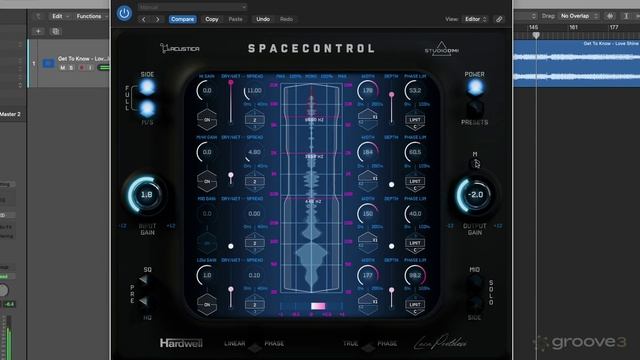The width and height of the screenshot is (640, 360).
Task: Click the Hi band Dry/Wet slider handle
Action: point(231,82)
